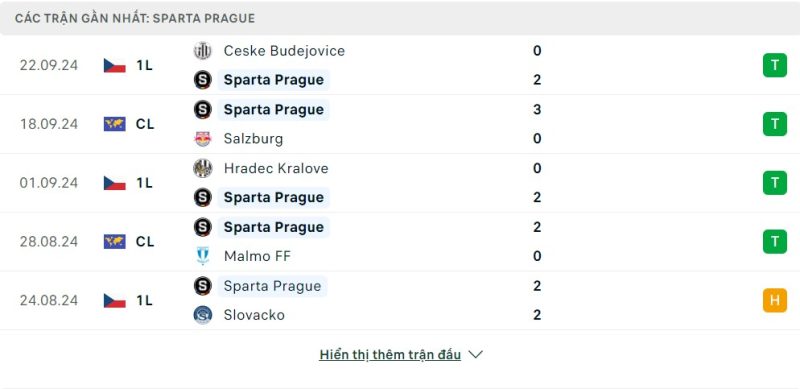This screenshot has width=800, height=389.
Task: Click the green T badge for Malmo match
Action: [774, 241]
